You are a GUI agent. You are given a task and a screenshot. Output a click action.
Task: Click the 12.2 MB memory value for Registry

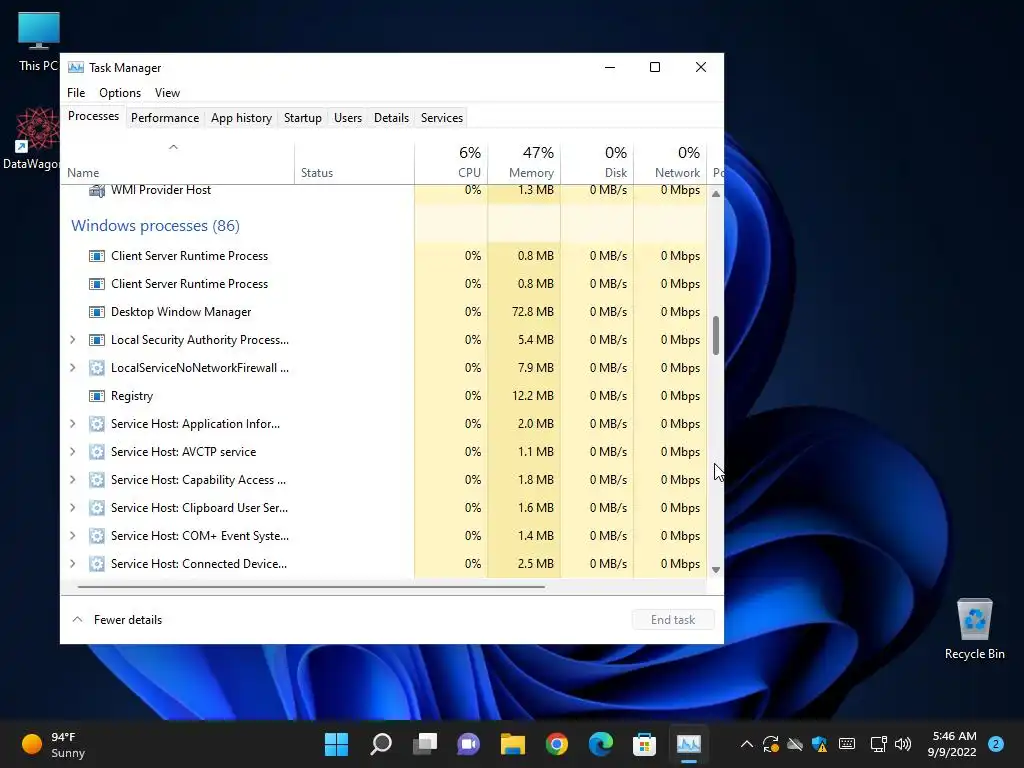click(x=533, y=396)
